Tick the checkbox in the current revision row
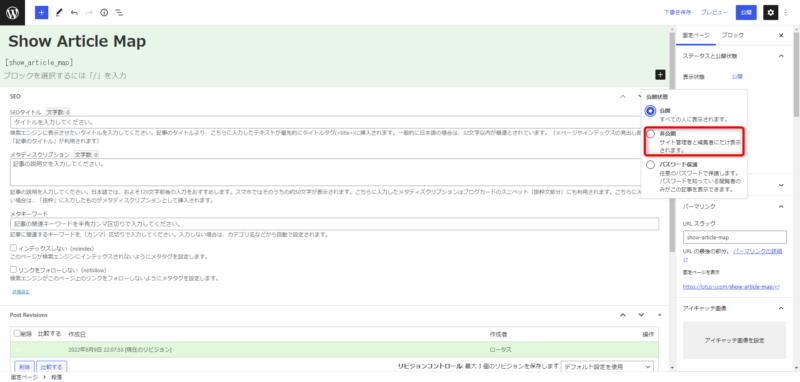Screen dimensions: 800x382 click(x=18, y=349)
